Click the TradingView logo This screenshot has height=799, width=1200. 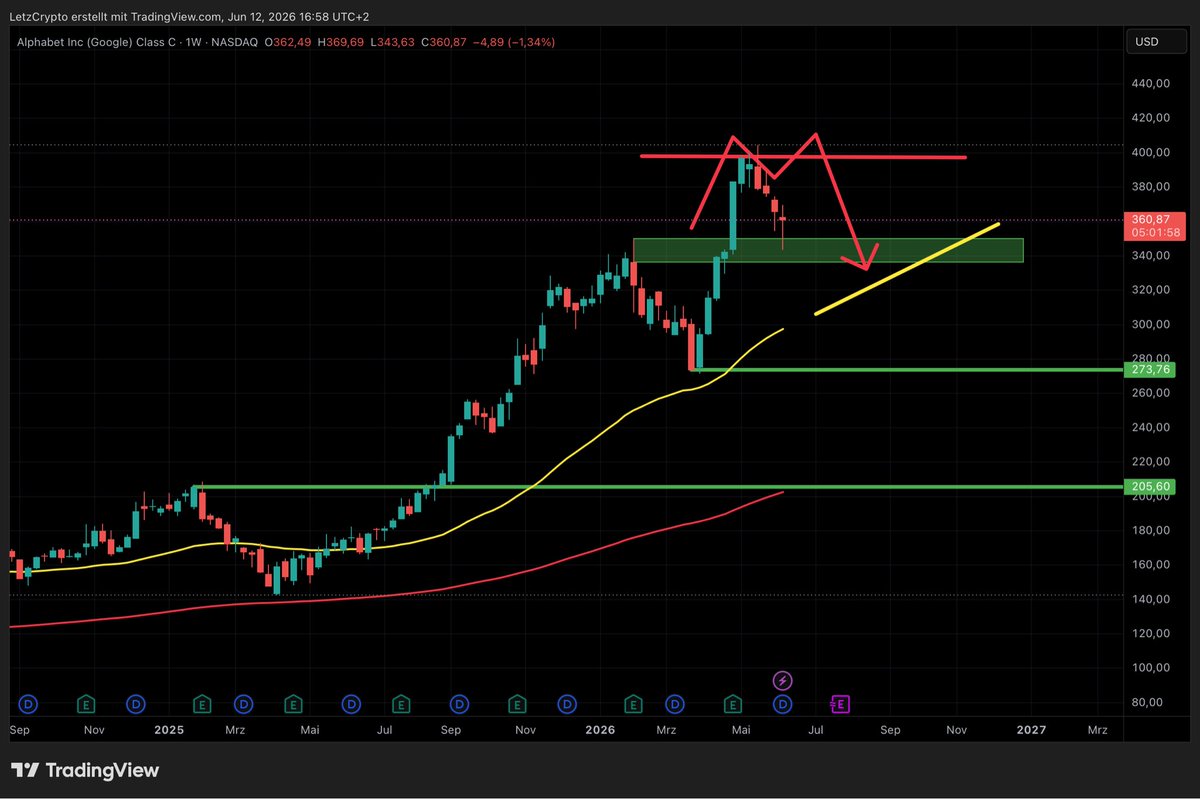tap(85, 771)
